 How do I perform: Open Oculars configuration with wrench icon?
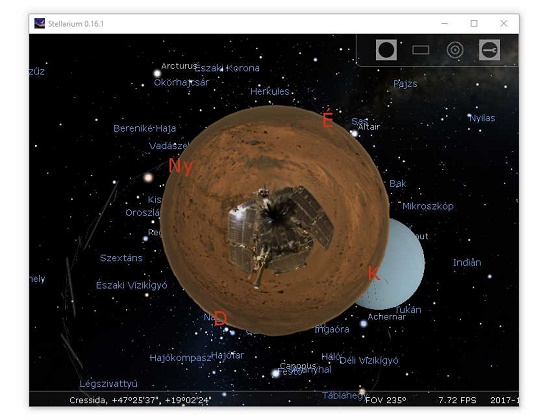tap(489, 50)
